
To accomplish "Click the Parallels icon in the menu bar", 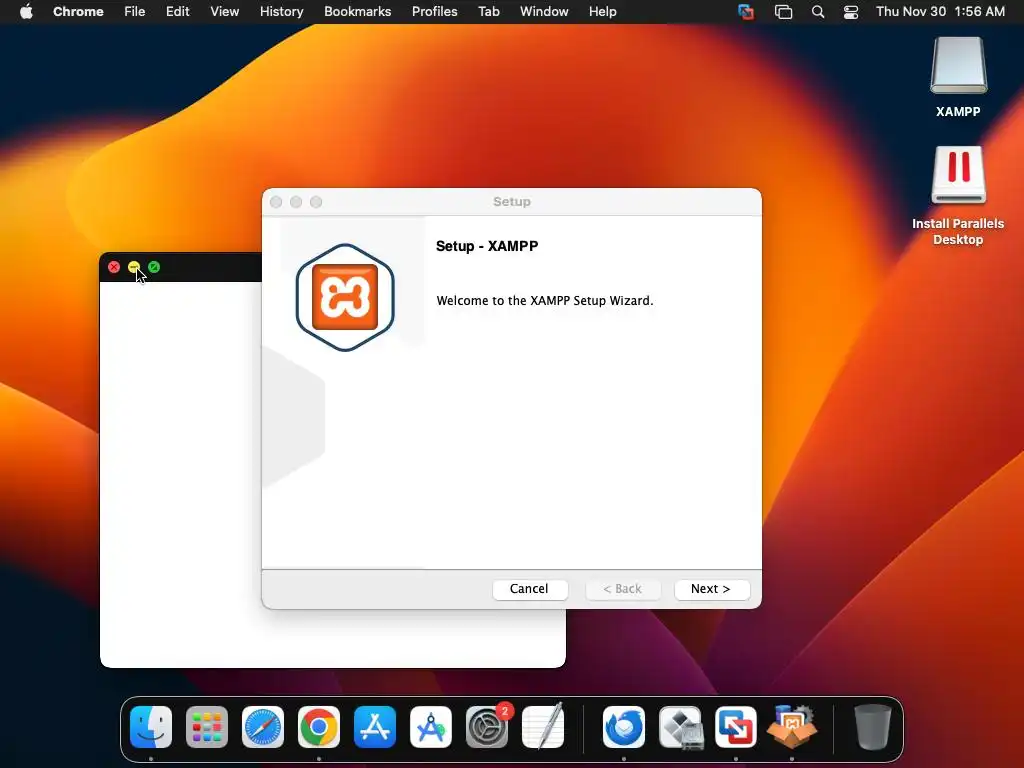I will click(x=746, y=12).
